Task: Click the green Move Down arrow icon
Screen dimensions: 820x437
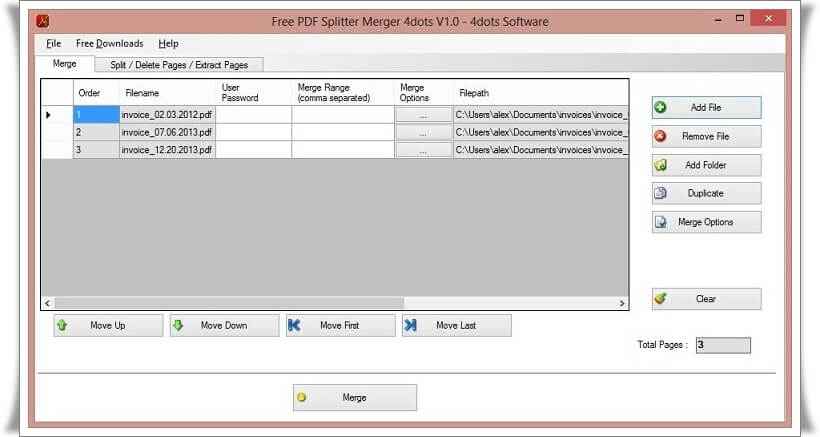Action: point(178,325)
